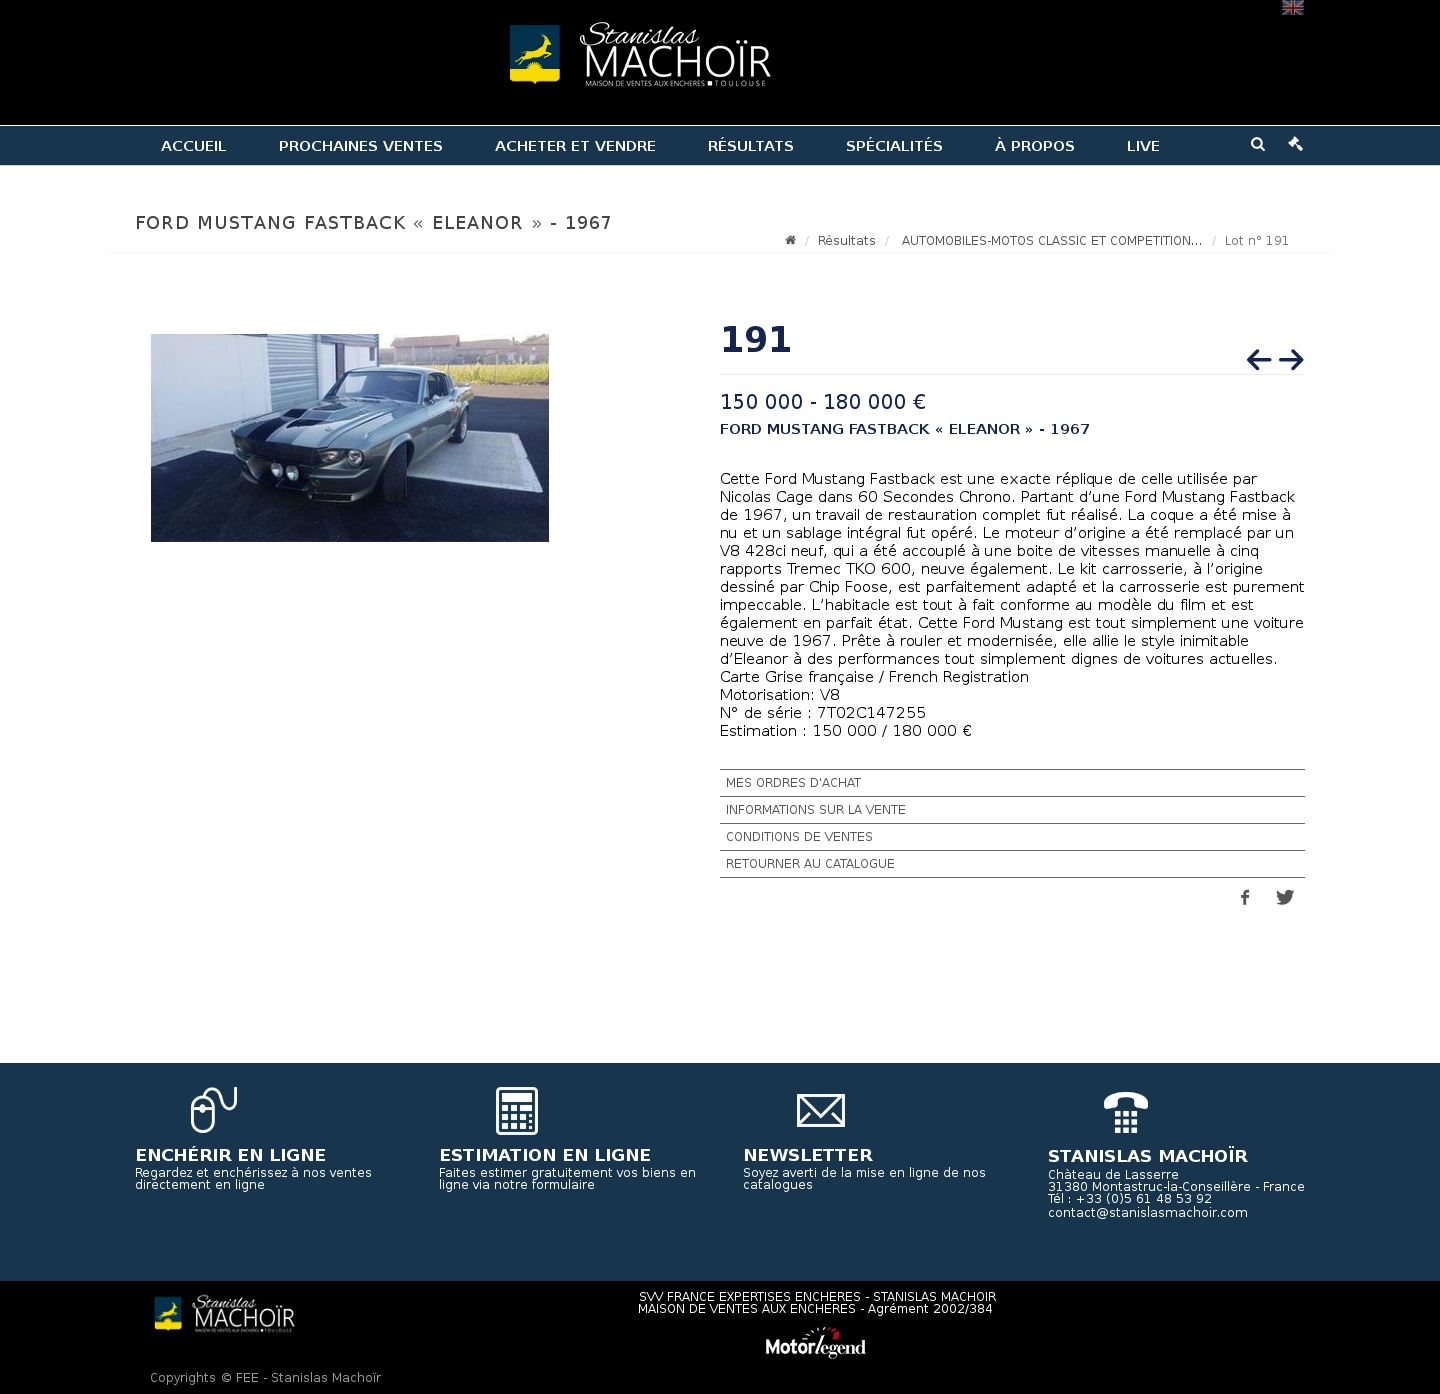Click the contact@stanislasmachoir.com email
Image resolution: width=1440 pixels, height=1394 pixels.
pos(1148,1213)
